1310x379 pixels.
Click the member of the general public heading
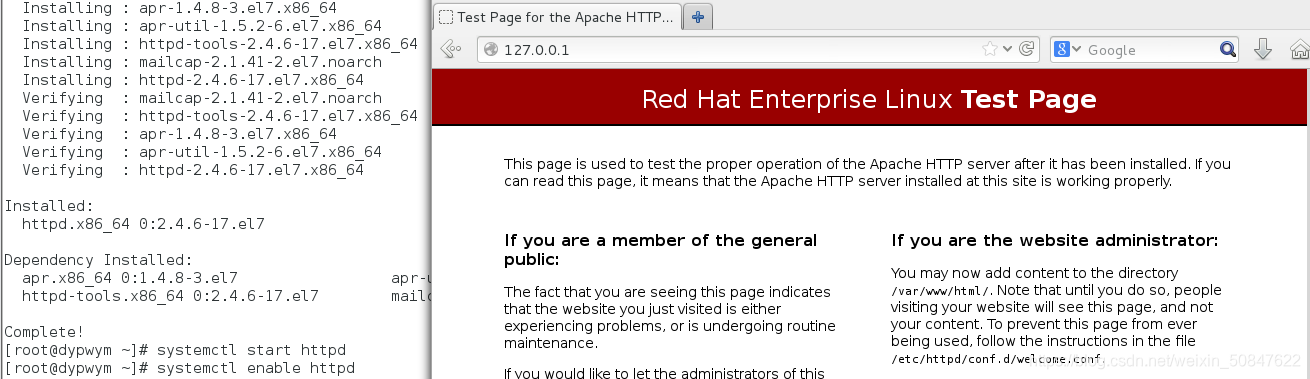click(661, 250)
